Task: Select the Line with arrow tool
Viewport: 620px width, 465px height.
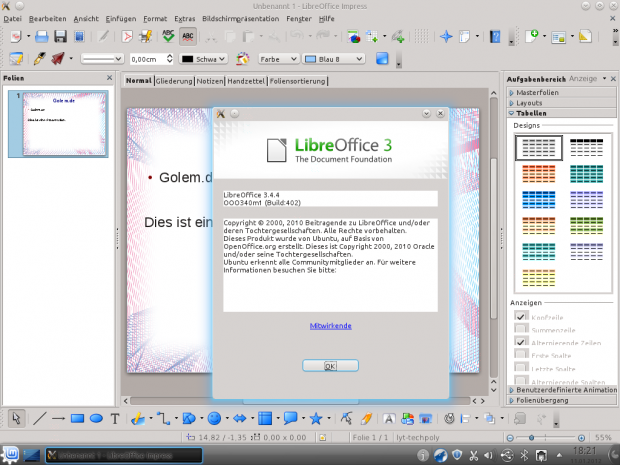Action: [x=58, y=418]
